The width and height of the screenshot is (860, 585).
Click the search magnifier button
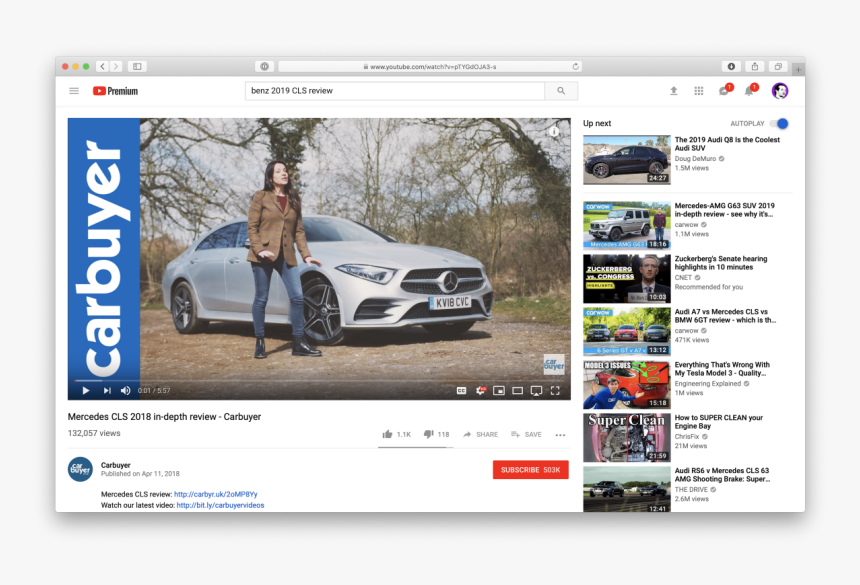click(561, 91)
